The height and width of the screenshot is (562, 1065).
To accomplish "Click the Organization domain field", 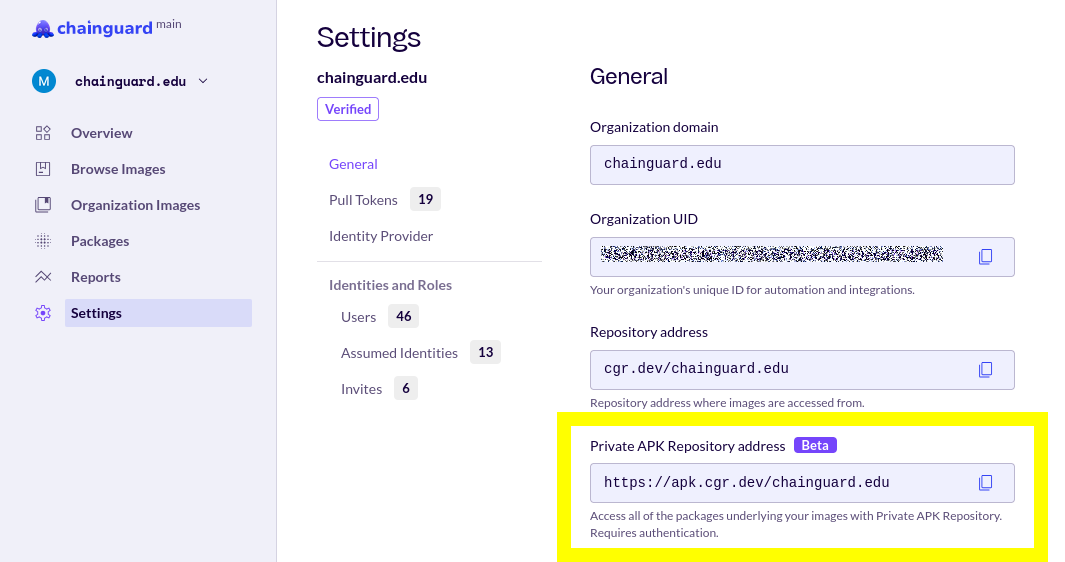I will (801, 164).
